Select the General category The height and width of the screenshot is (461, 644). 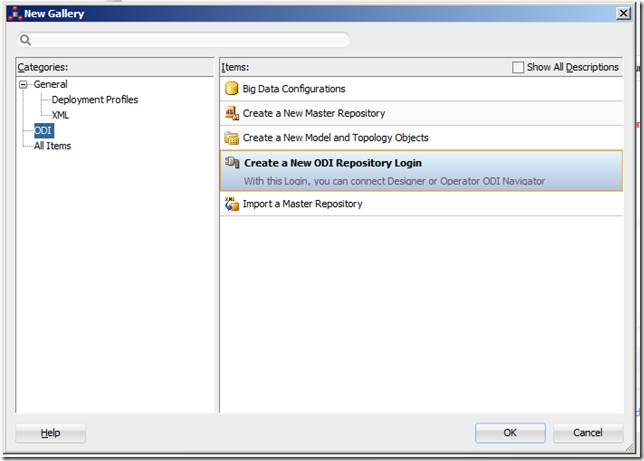click(51, 84)
